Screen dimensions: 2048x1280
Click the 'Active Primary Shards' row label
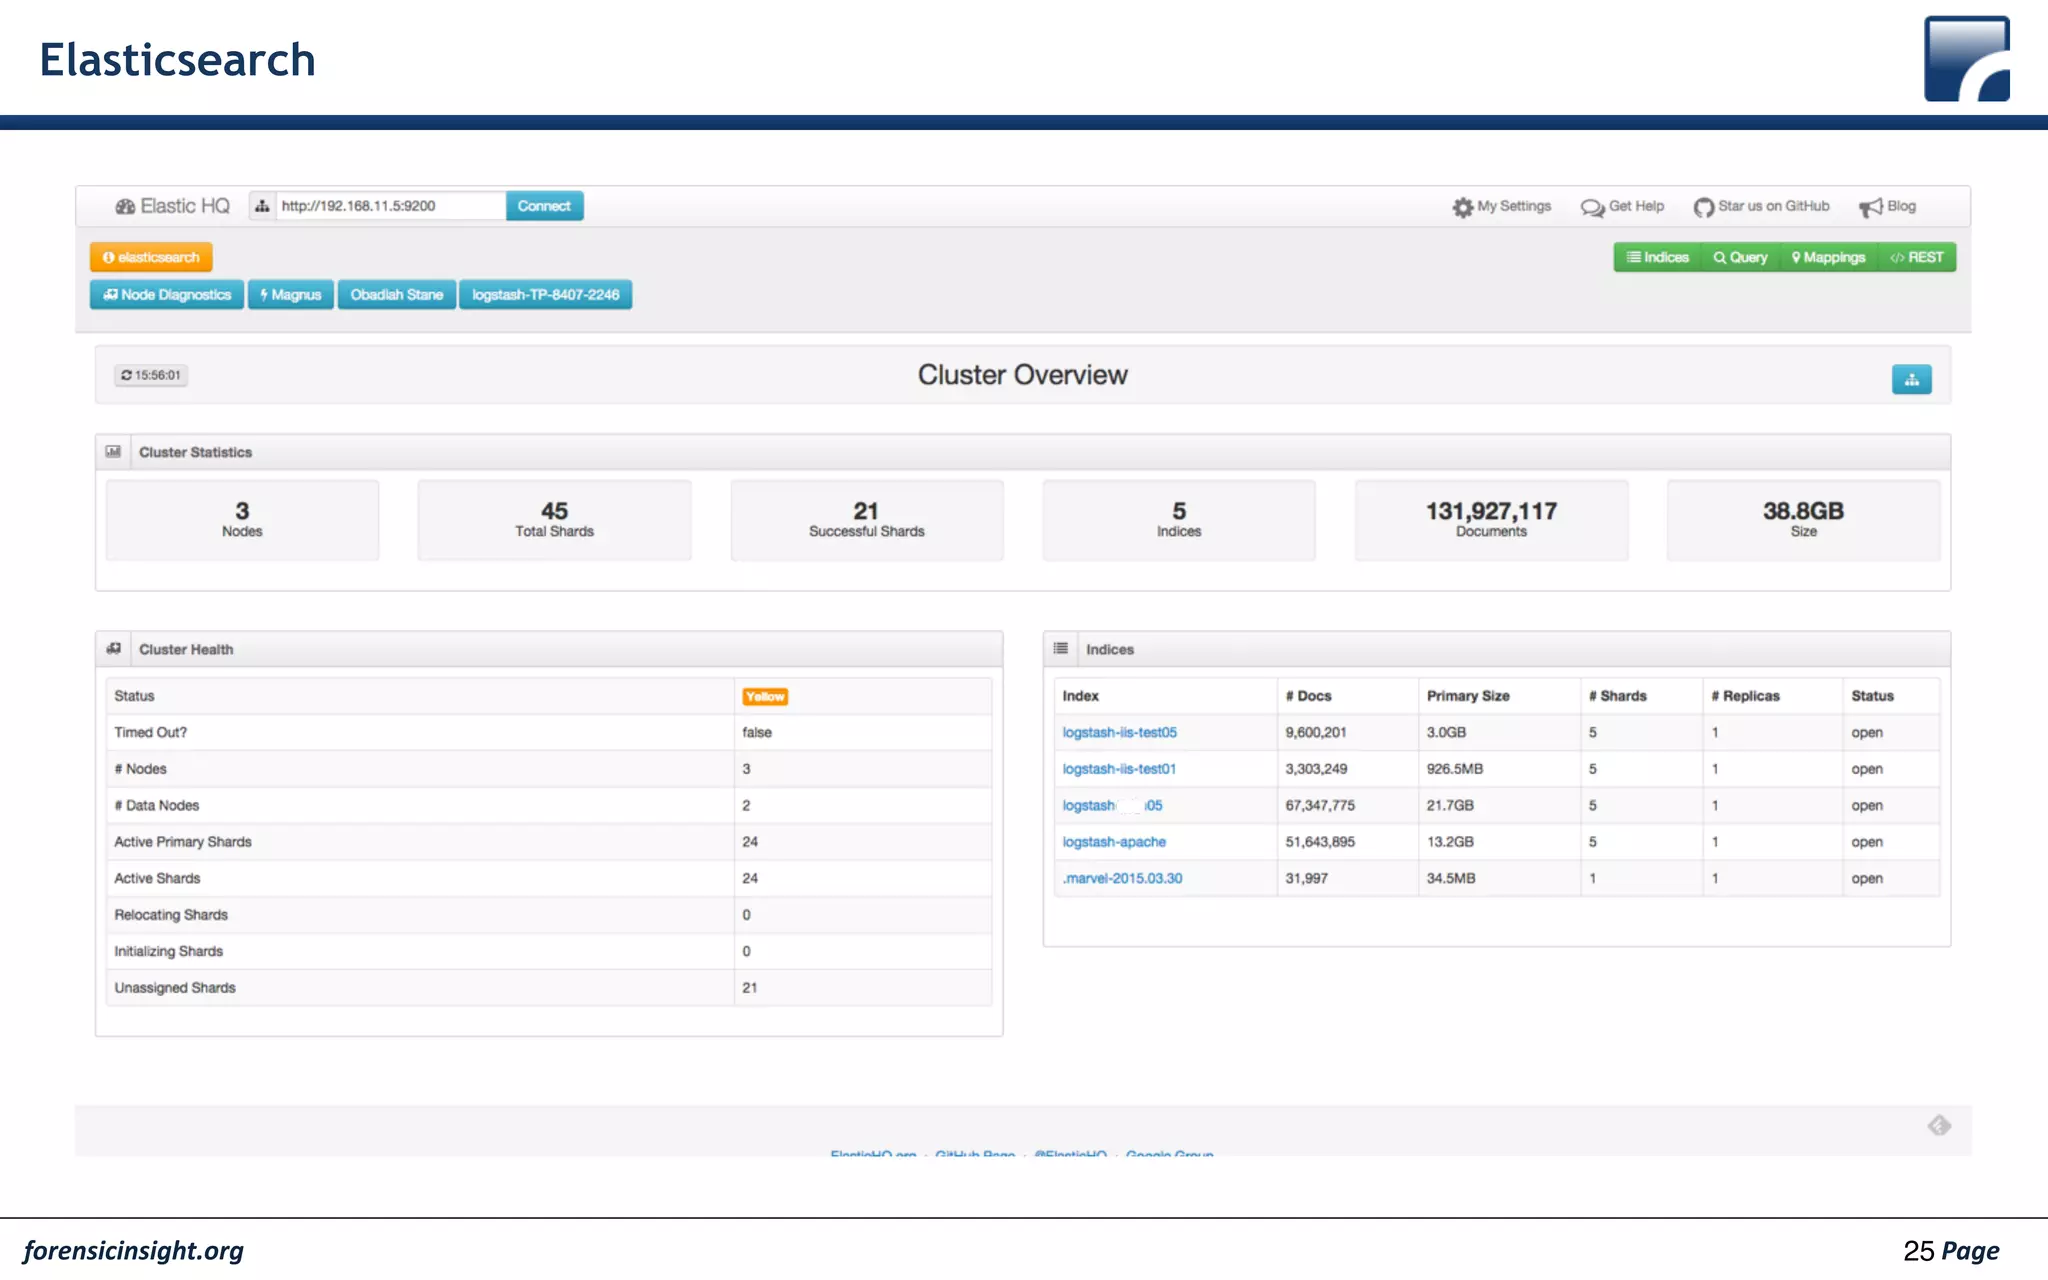[183, 842]
